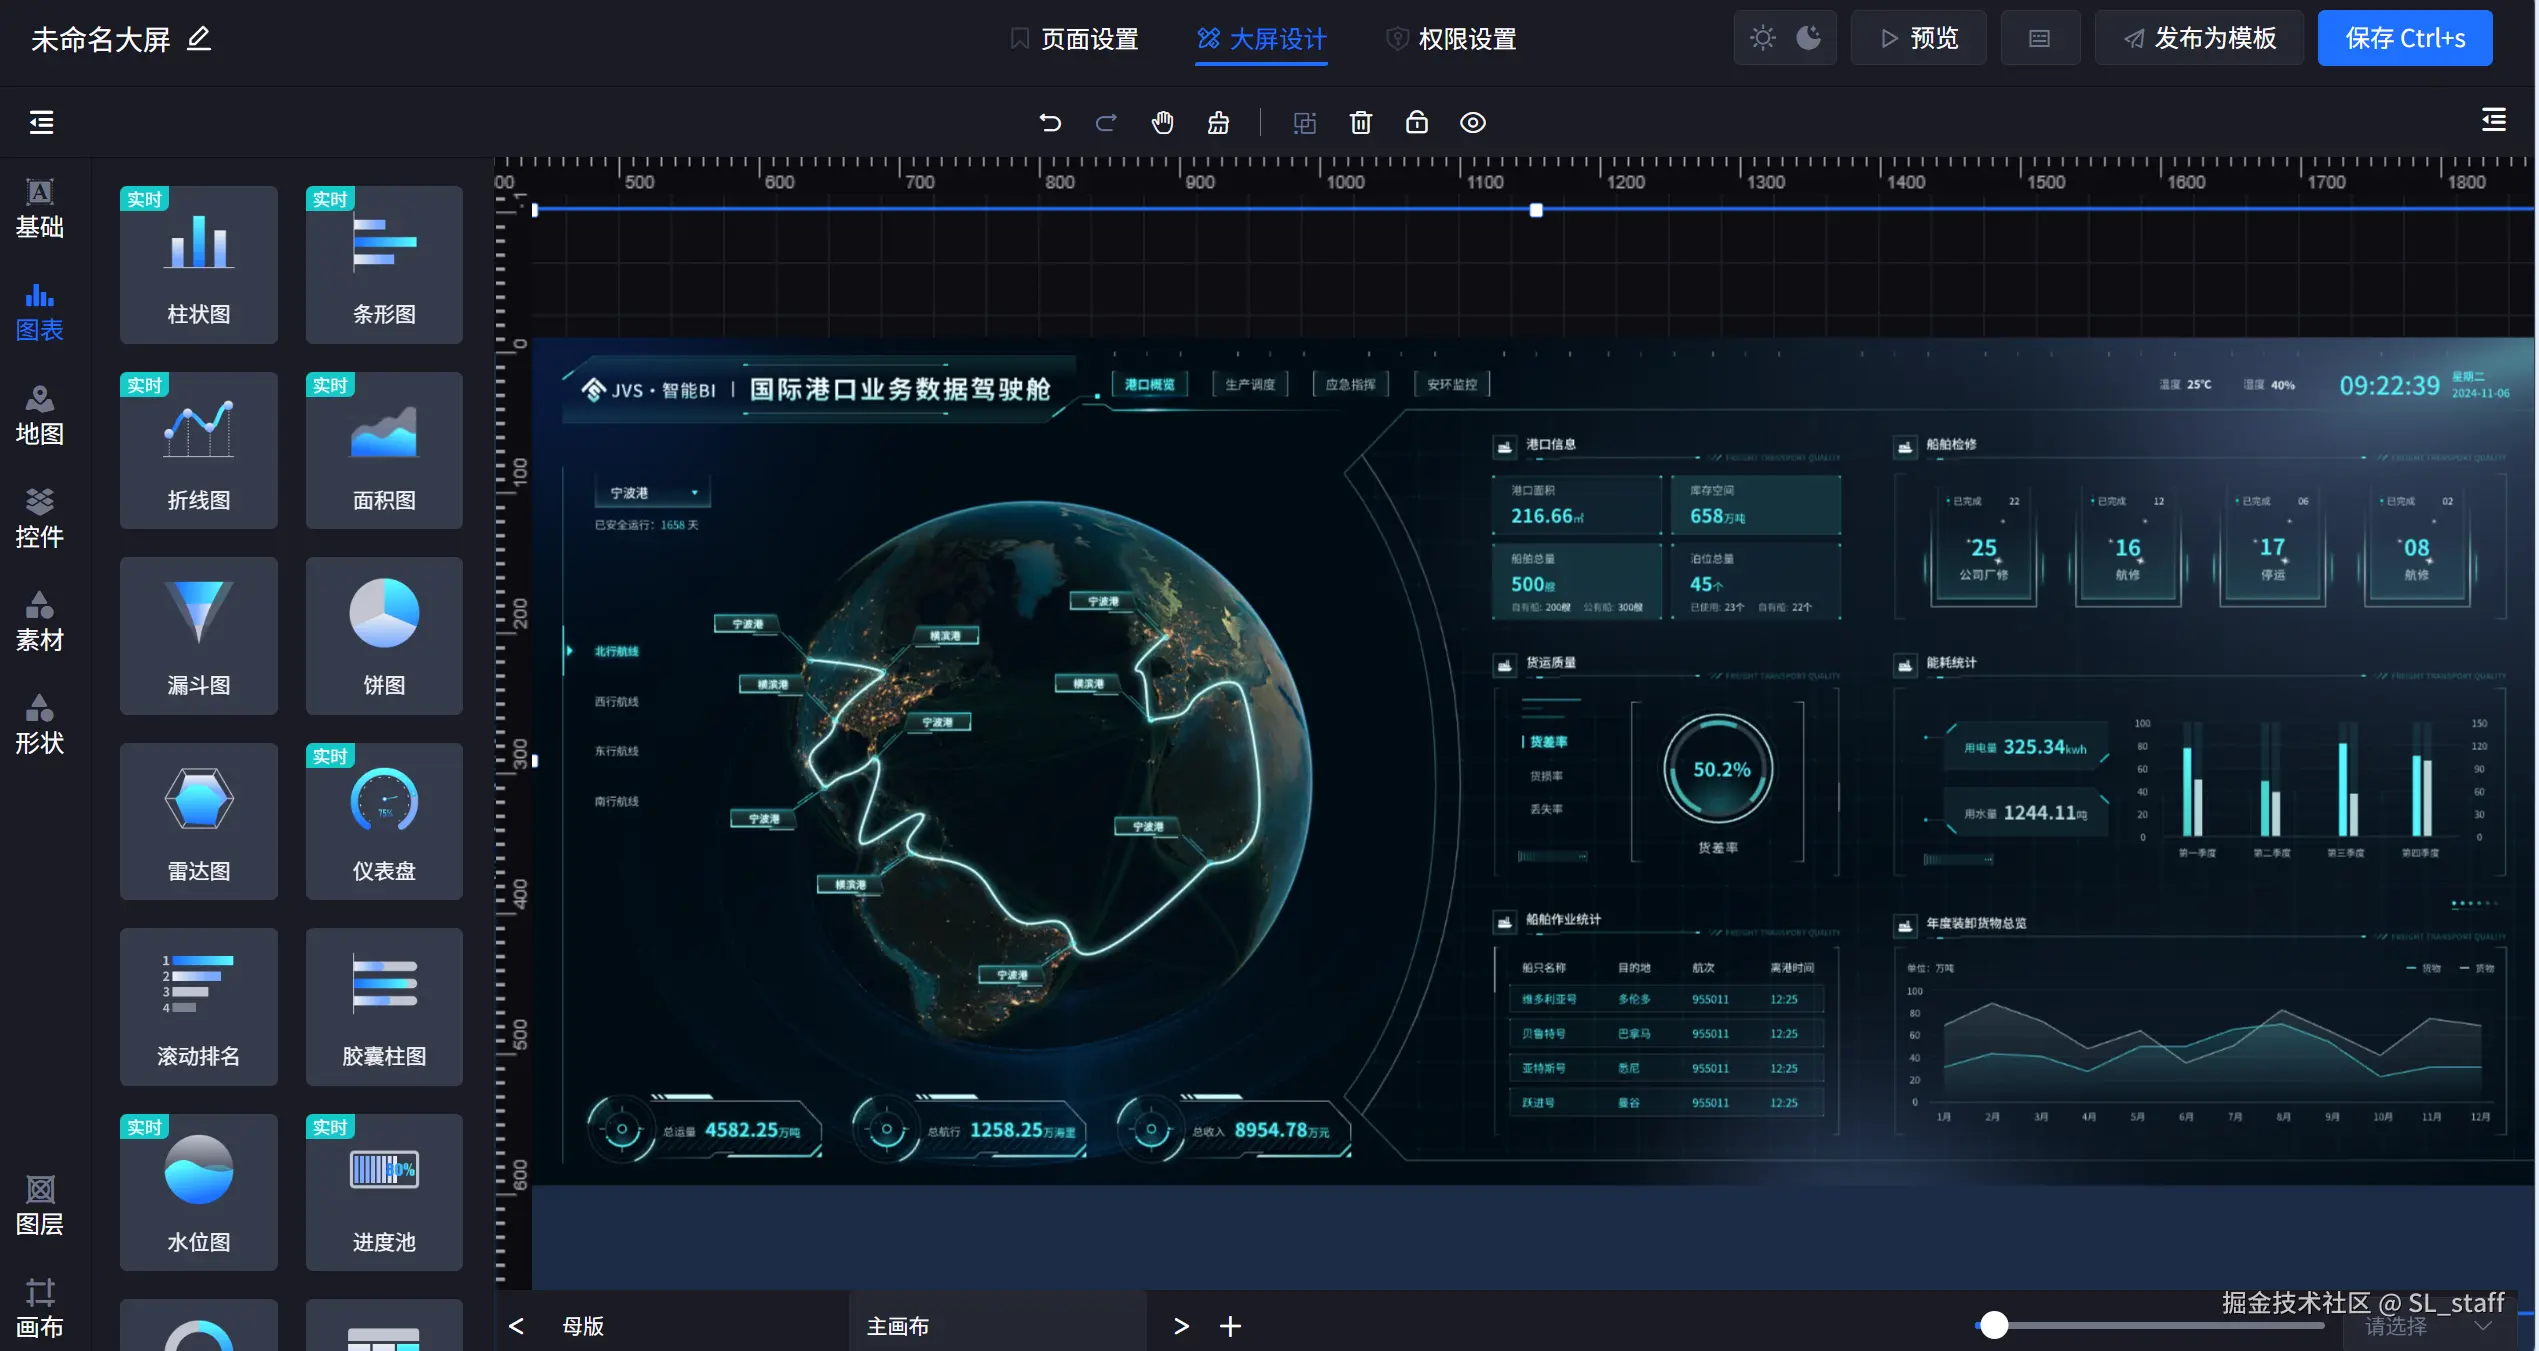
Task: Click the canvas zoom slider handle
Action: pyautogui.click(x=1994, y=1325)
